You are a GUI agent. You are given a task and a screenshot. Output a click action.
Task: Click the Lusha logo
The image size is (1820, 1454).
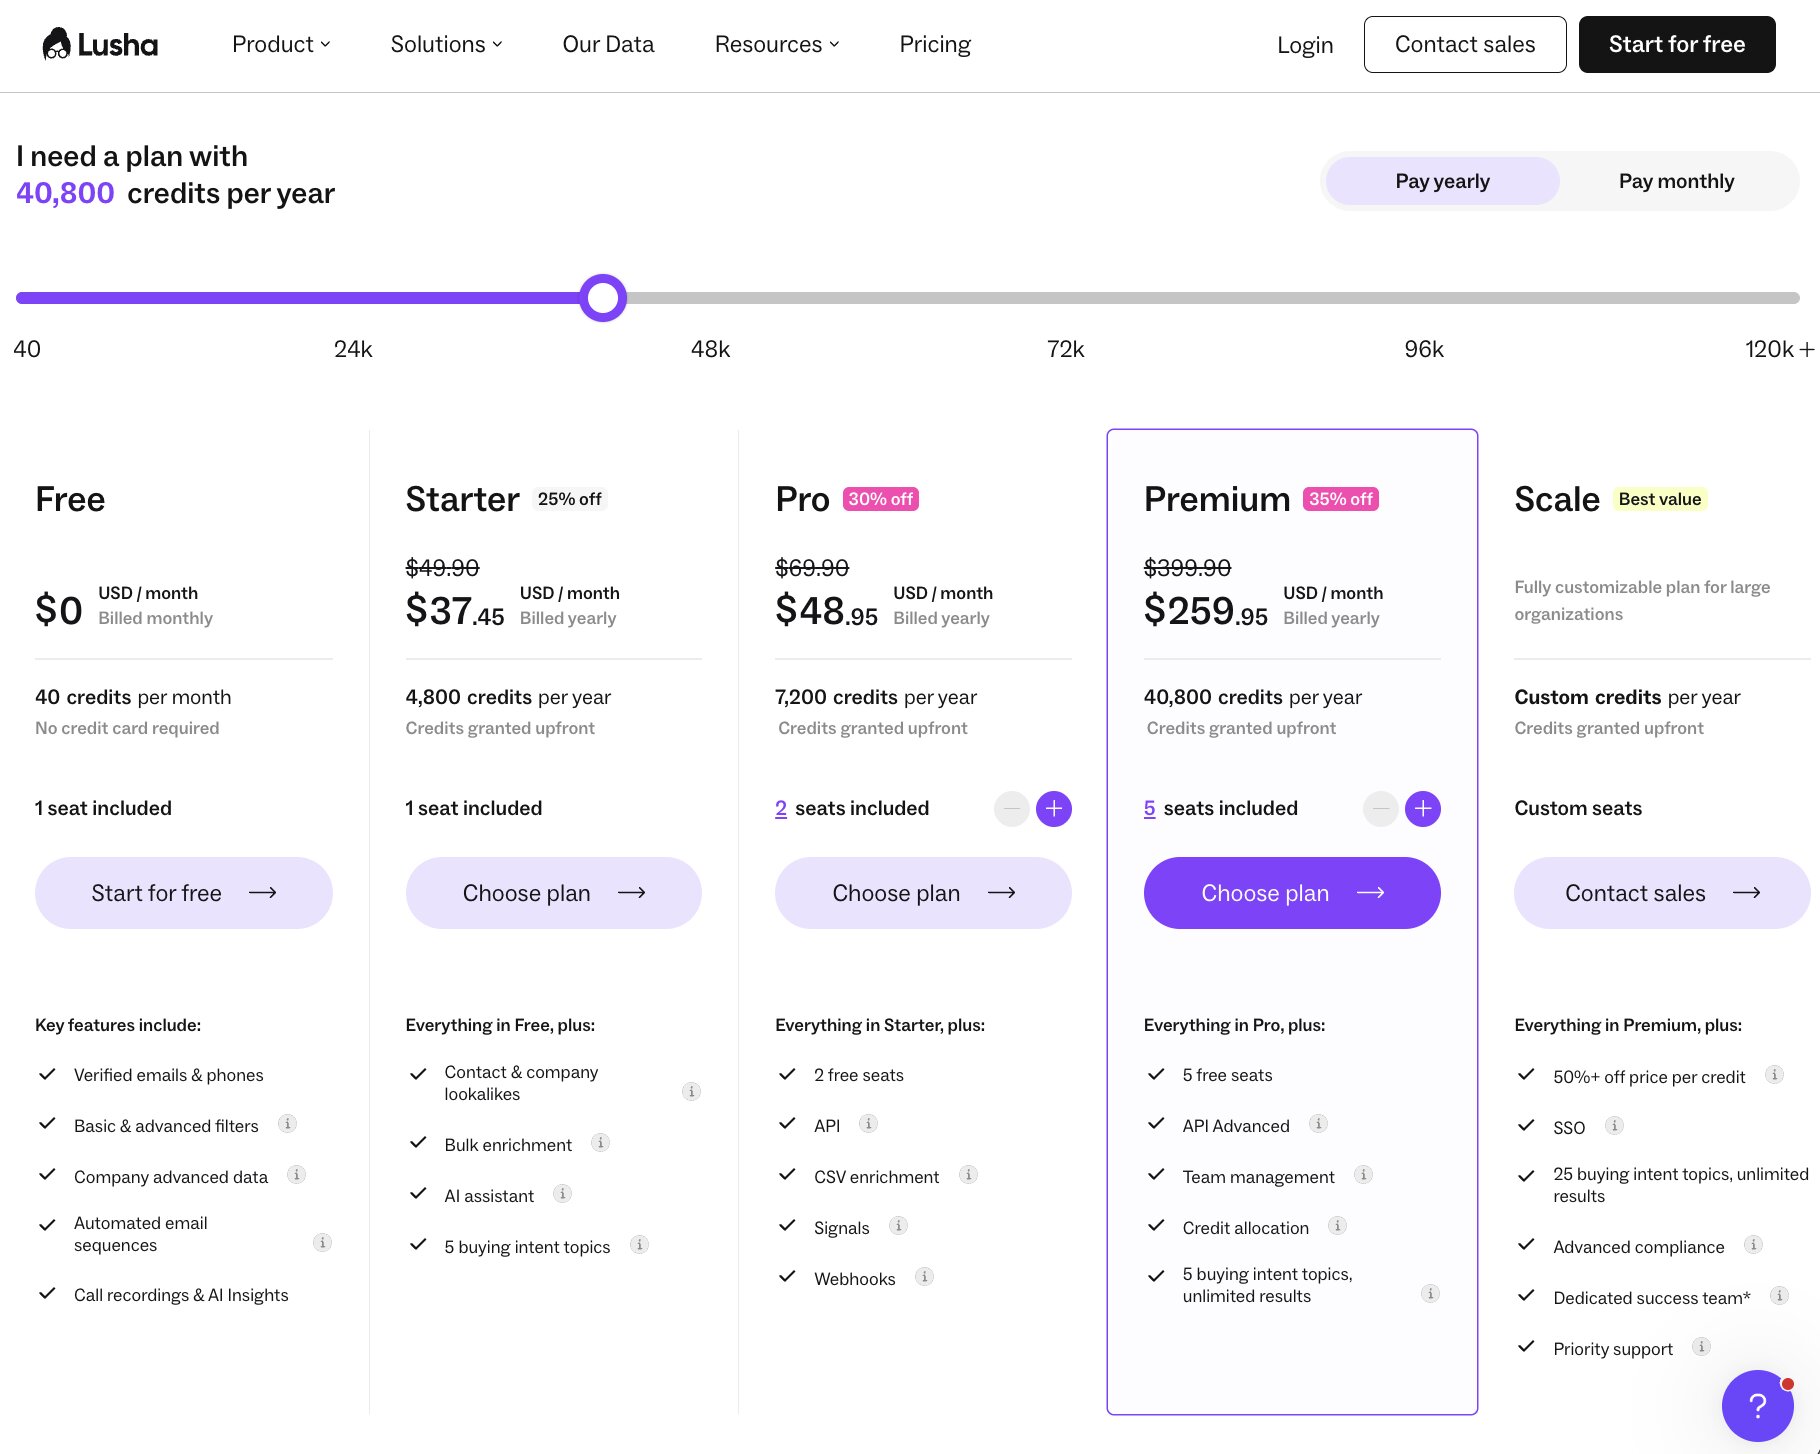(100, 44)
